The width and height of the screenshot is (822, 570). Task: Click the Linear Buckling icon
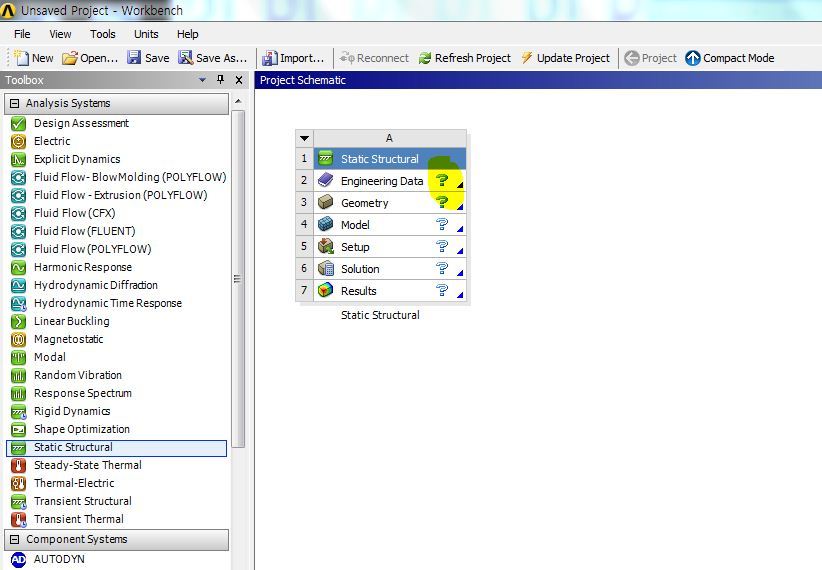(18, 321)
